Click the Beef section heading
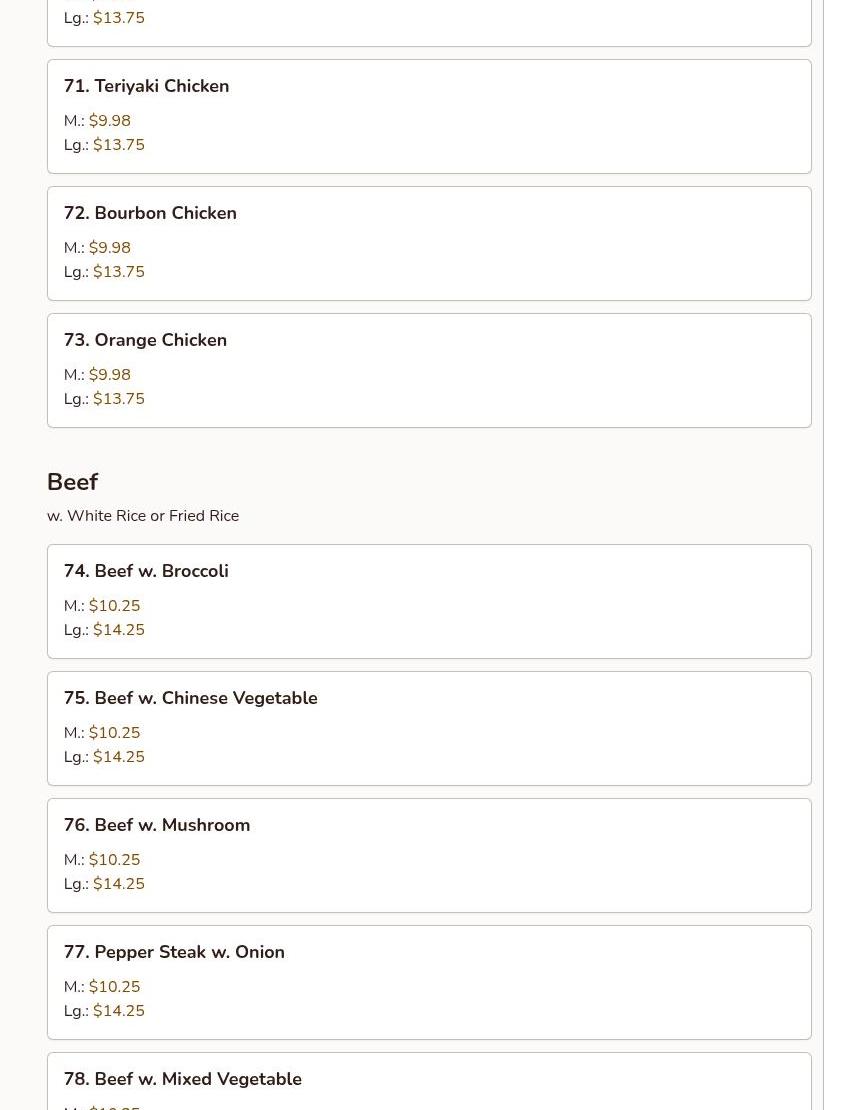 [x=72, y=482]
